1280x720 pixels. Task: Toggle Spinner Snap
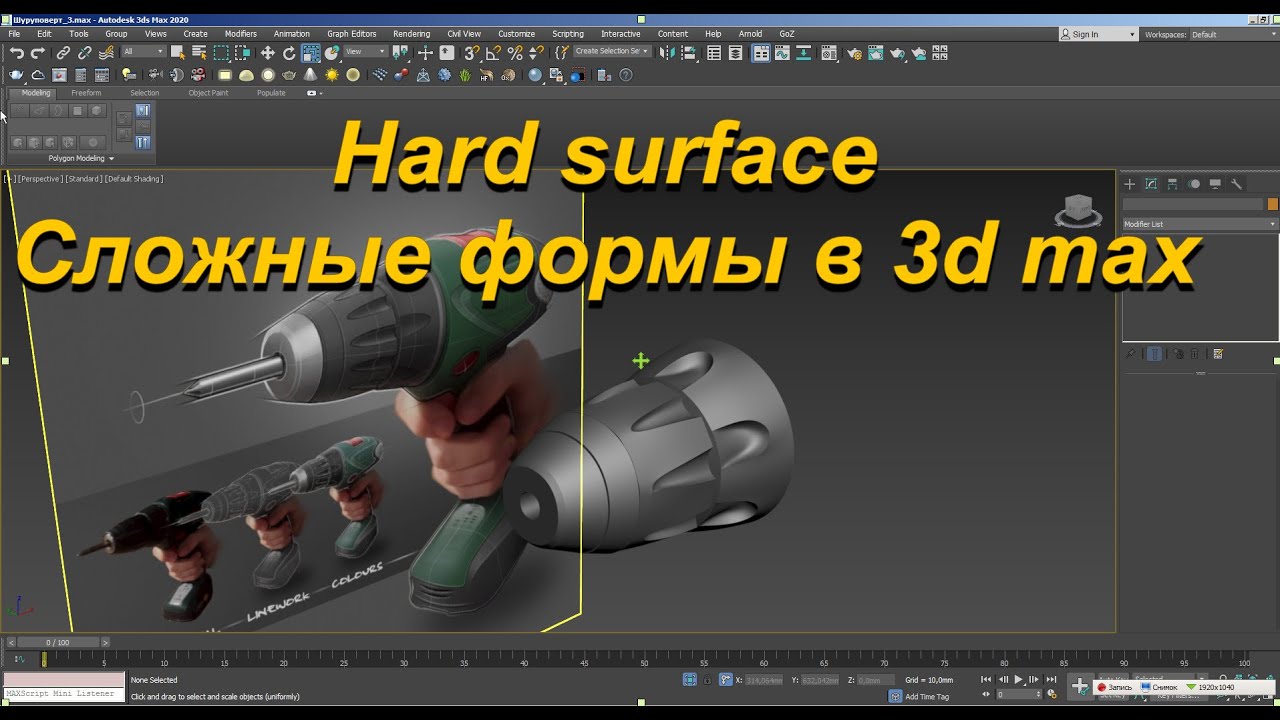click(x=536, y=53)
